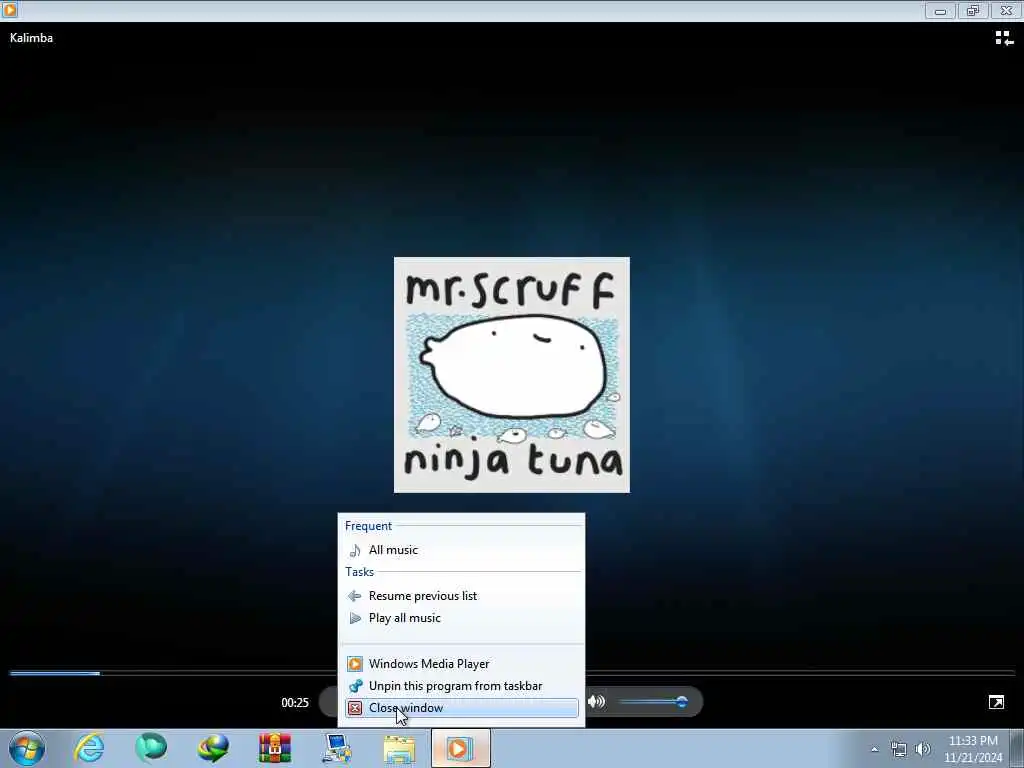Click the Show desktop strip
The height and width of the screenshot is (768, 1024).
click(1017, 748)
